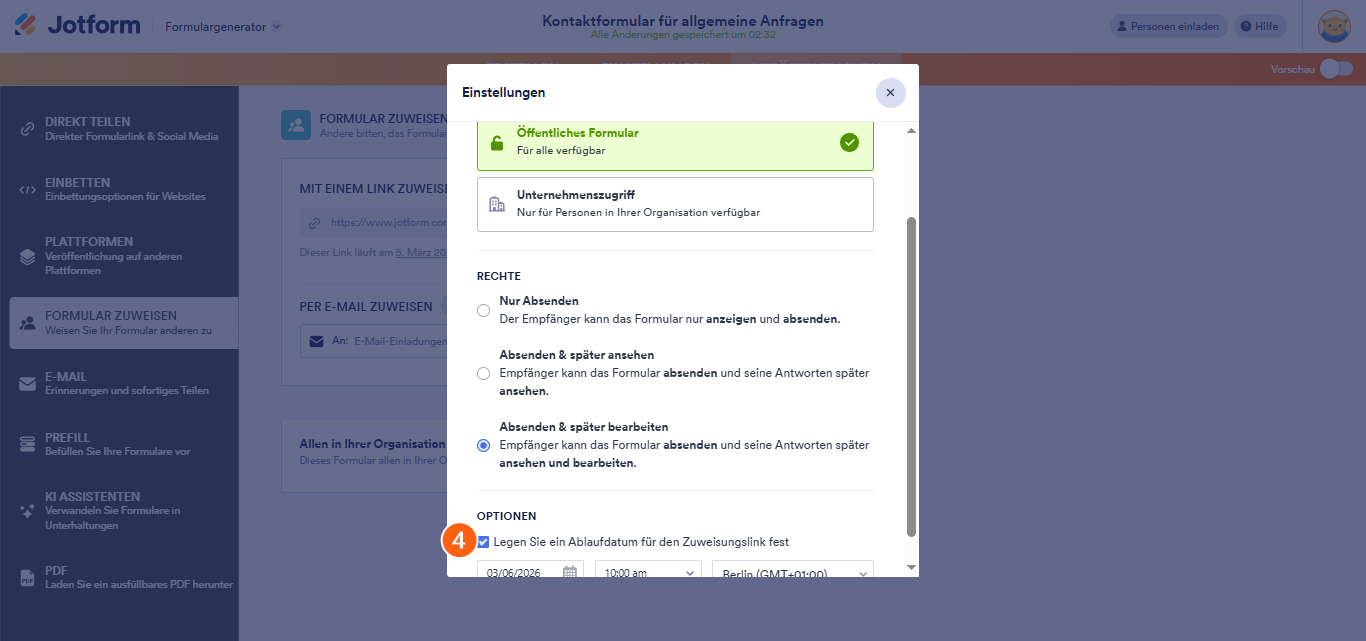Select Absenden & später ansehen radio option
This screenshot has height=641, width=1366.
point(484,373)
